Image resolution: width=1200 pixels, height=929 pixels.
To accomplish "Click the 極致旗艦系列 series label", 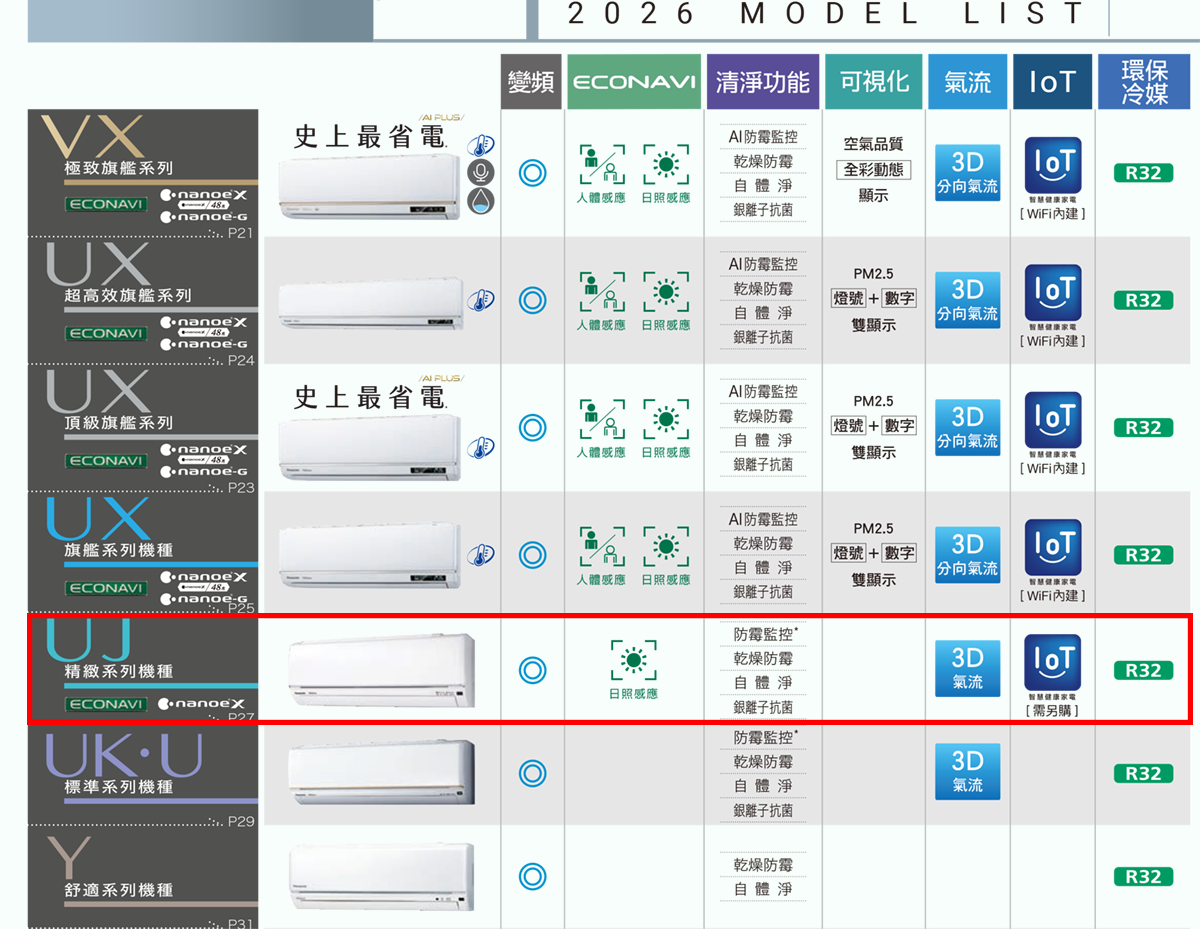I will (118, 168).
